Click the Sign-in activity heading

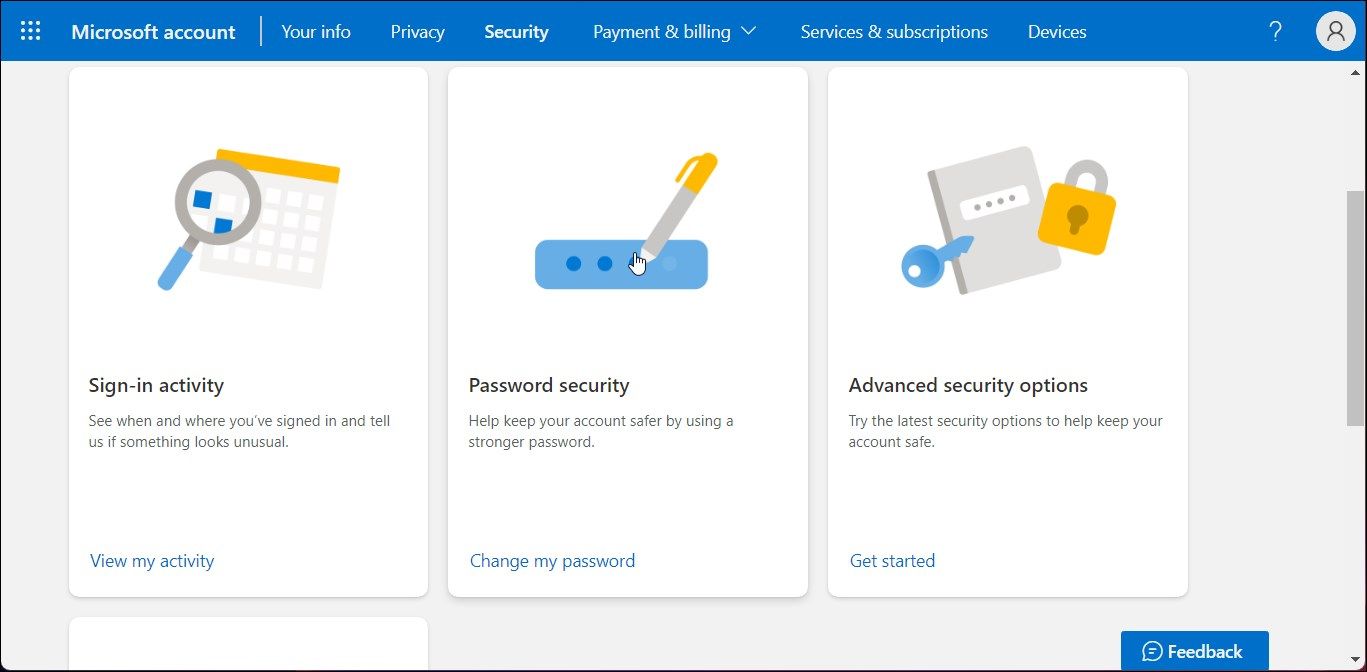coord(156,385)
